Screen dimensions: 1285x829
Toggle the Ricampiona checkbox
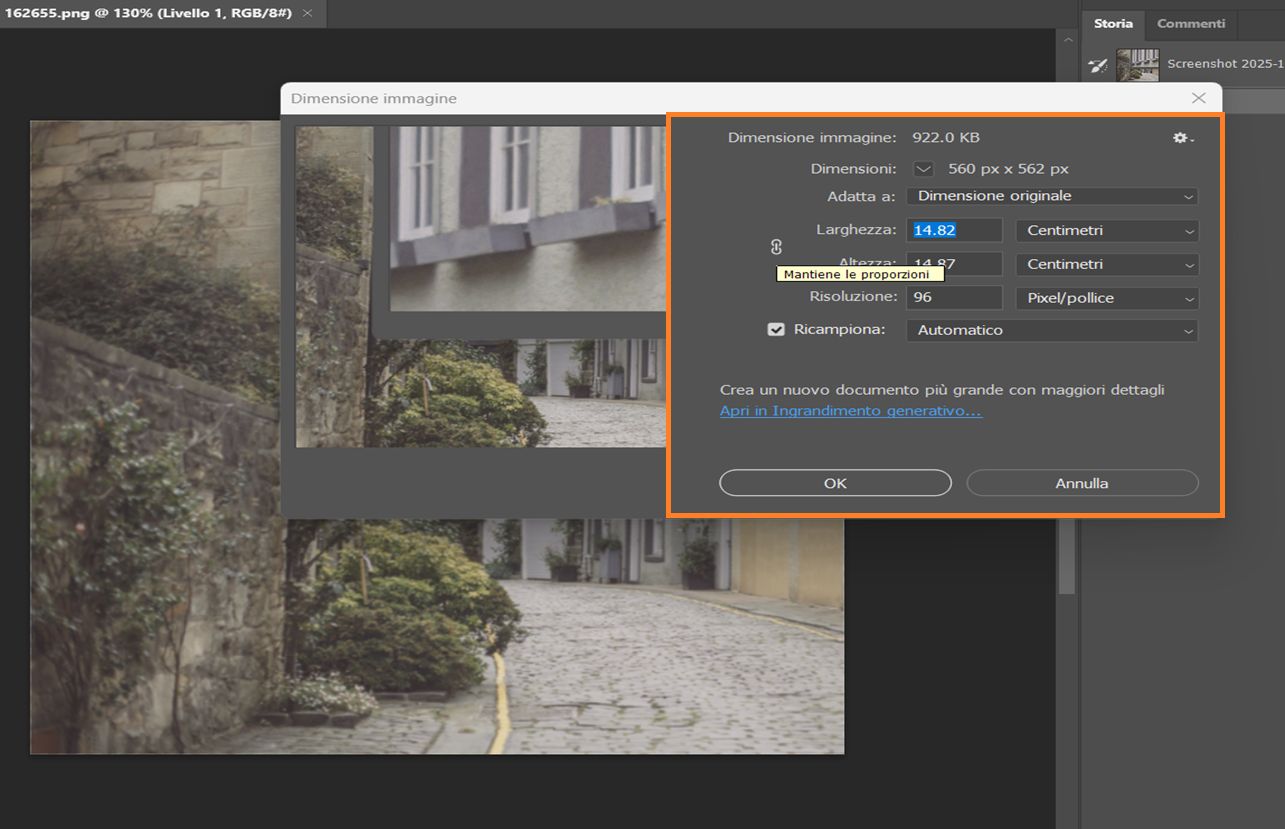[776, 329]
